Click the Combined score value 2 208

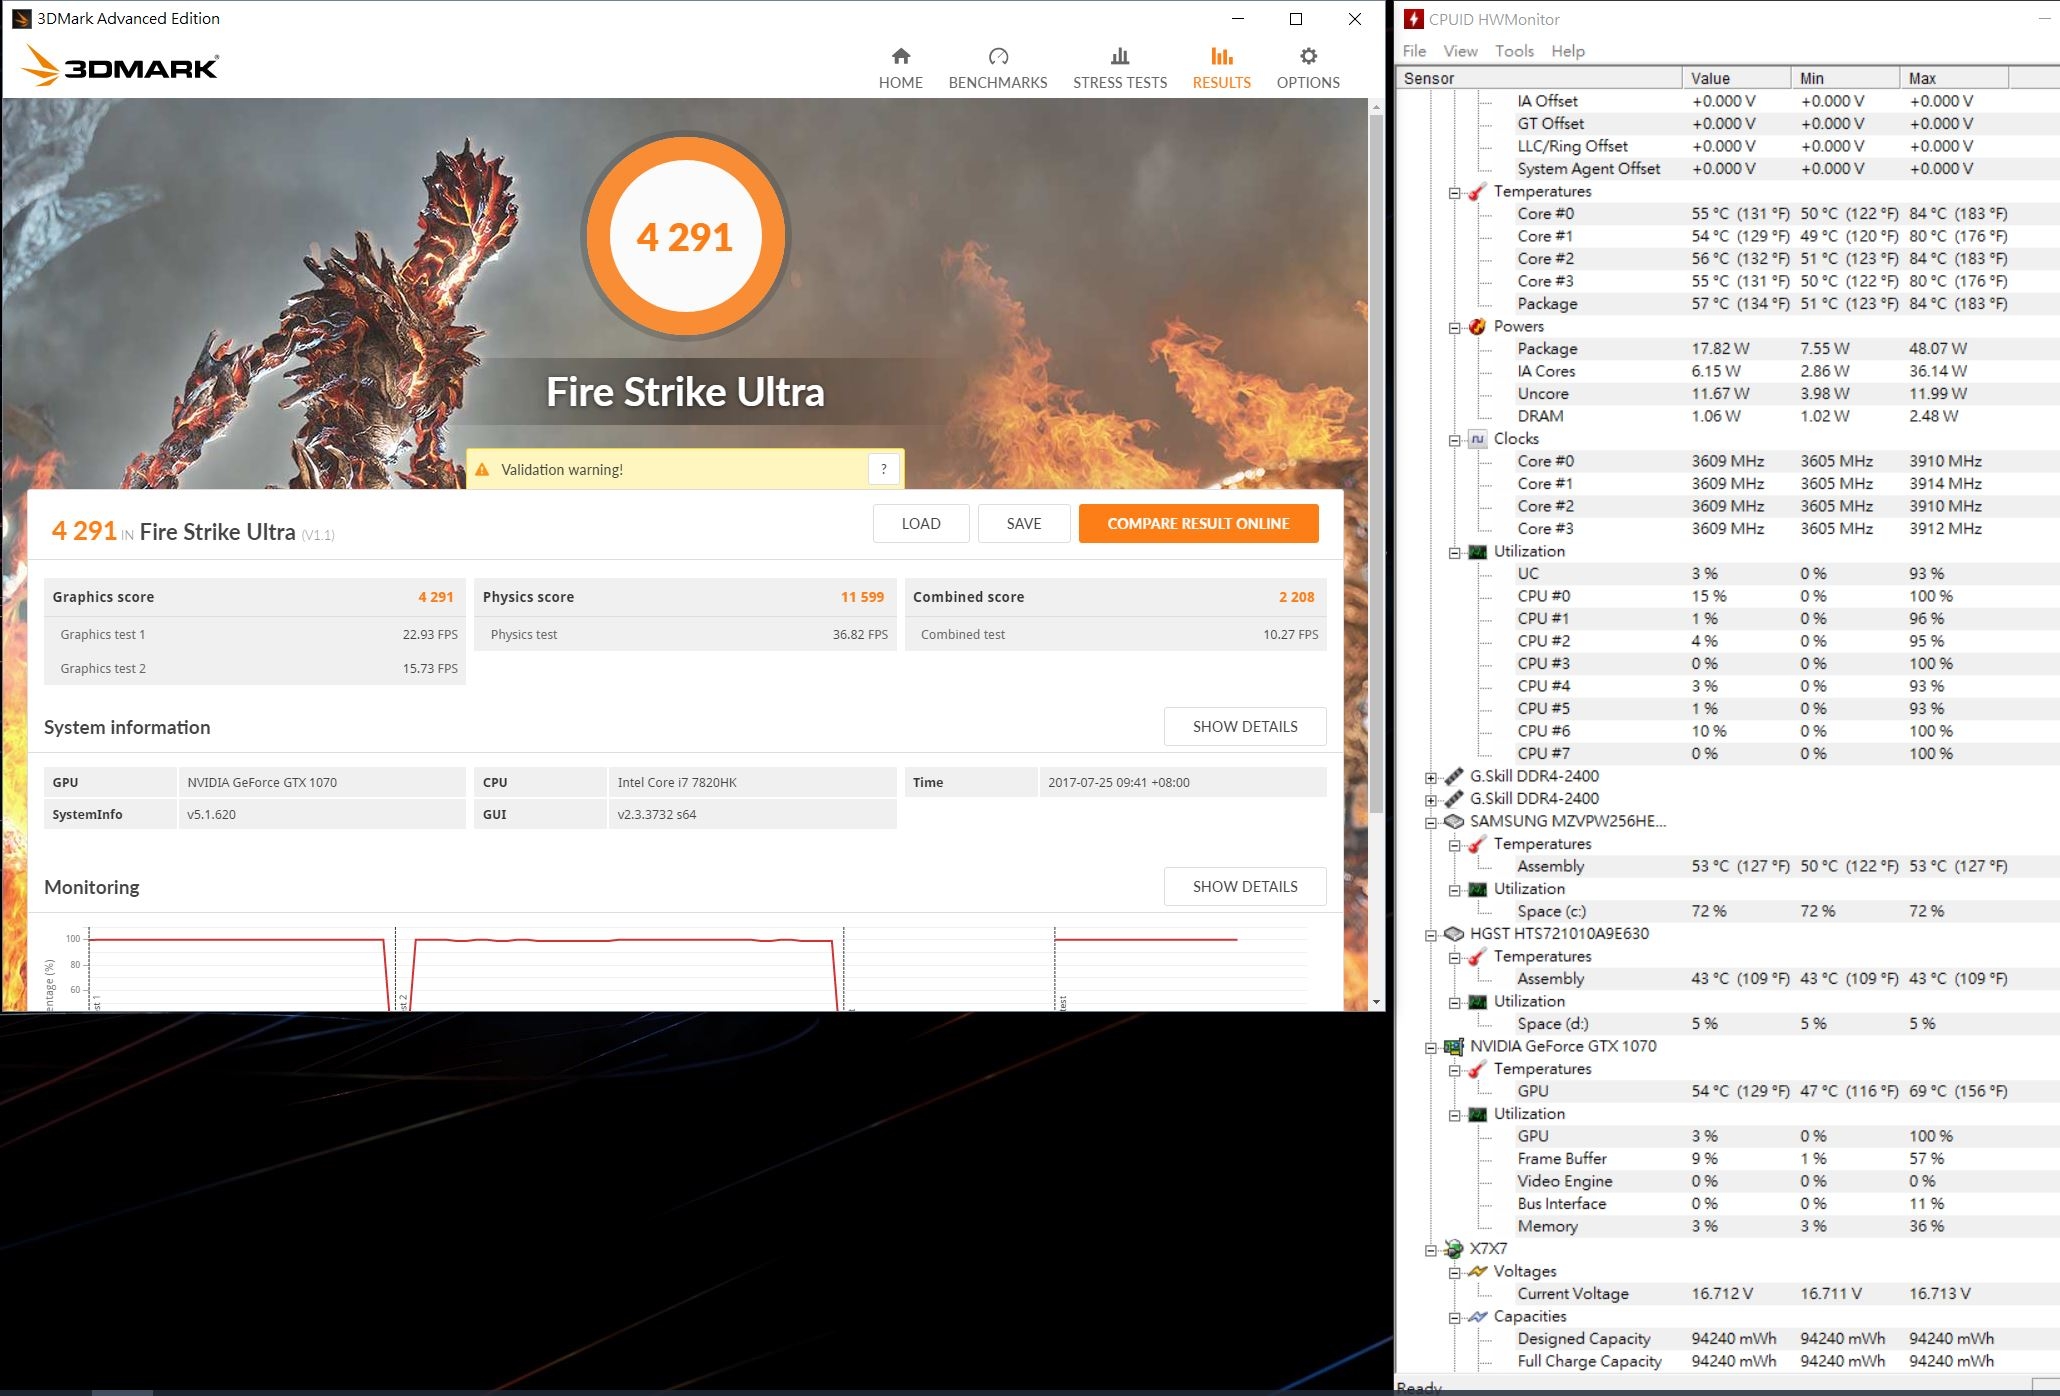pyautogui.click(x=1296, y=597)
